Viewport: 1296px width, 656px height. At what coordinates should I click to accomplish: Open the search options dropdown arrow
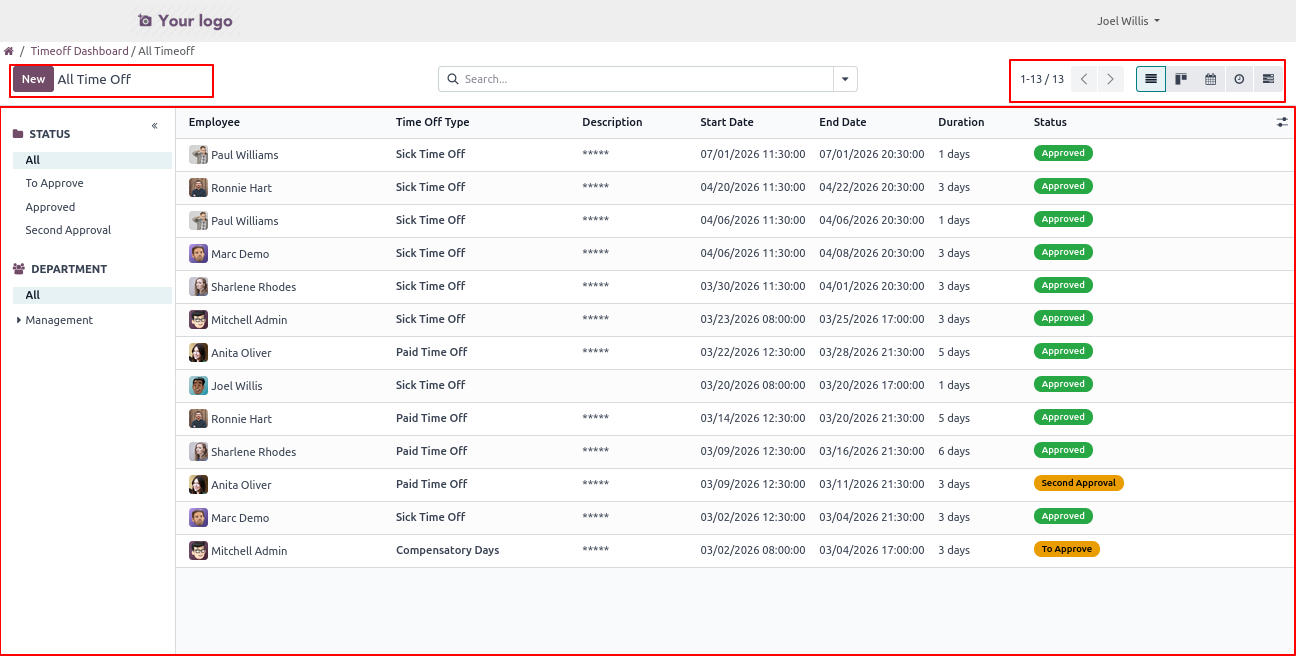(845, 79)
